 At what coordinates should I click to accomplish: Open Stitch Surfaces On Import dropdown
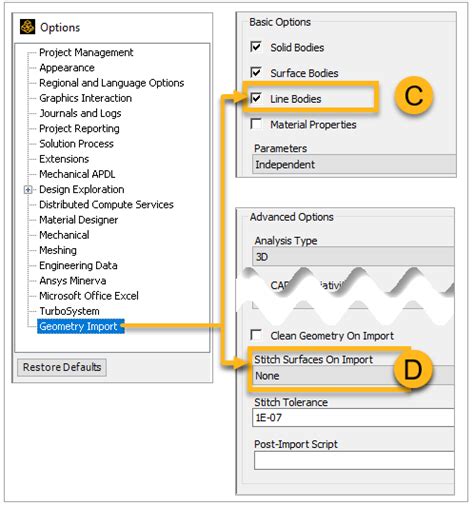click(x=353, y=376)
